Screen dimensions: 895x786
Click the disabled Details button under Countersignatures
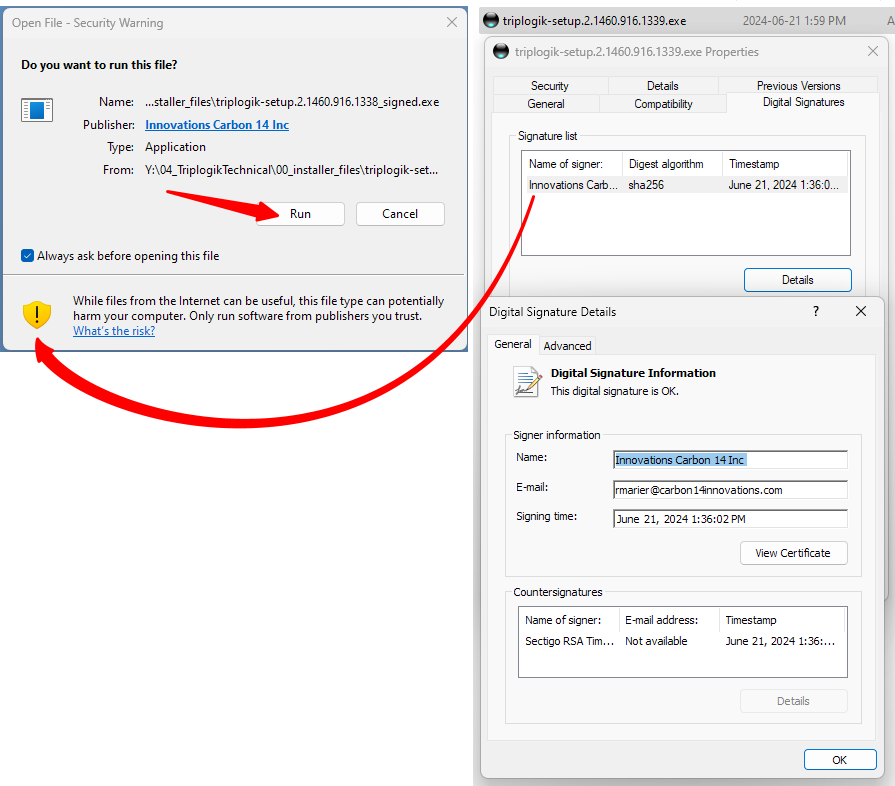(x=793, y=701)
